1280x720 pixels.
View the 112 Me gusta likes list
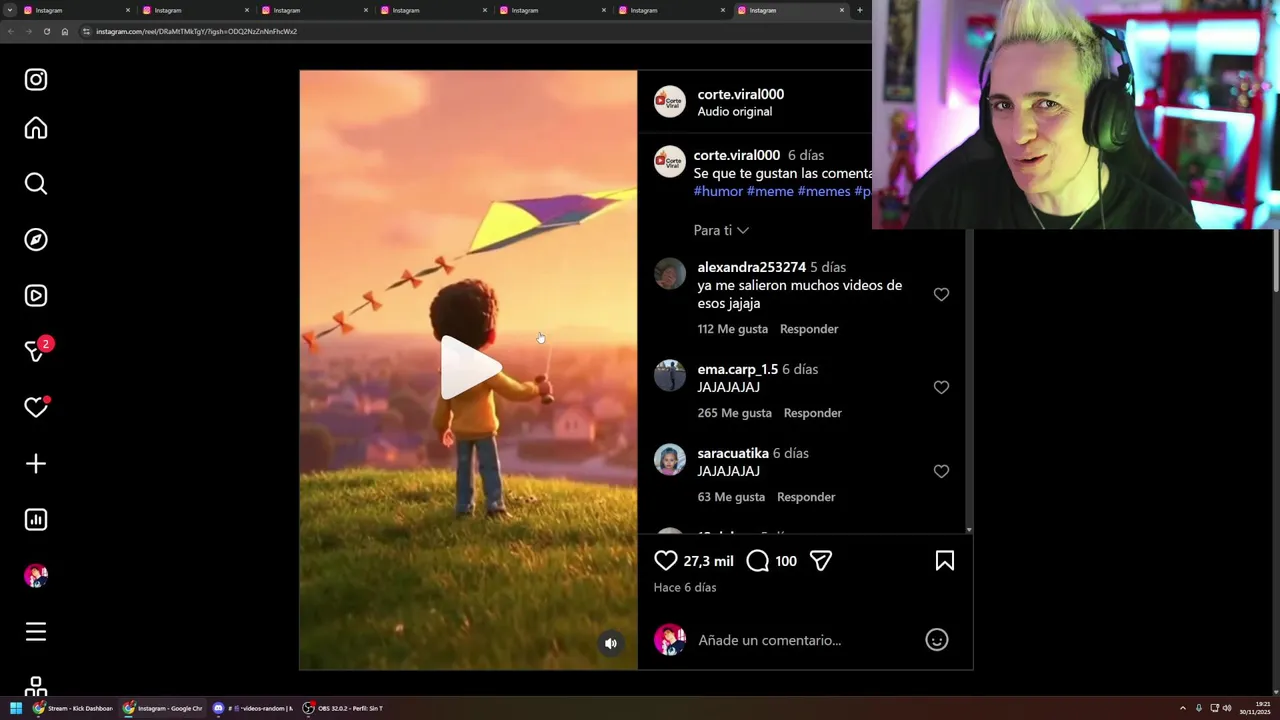point(733,329)
